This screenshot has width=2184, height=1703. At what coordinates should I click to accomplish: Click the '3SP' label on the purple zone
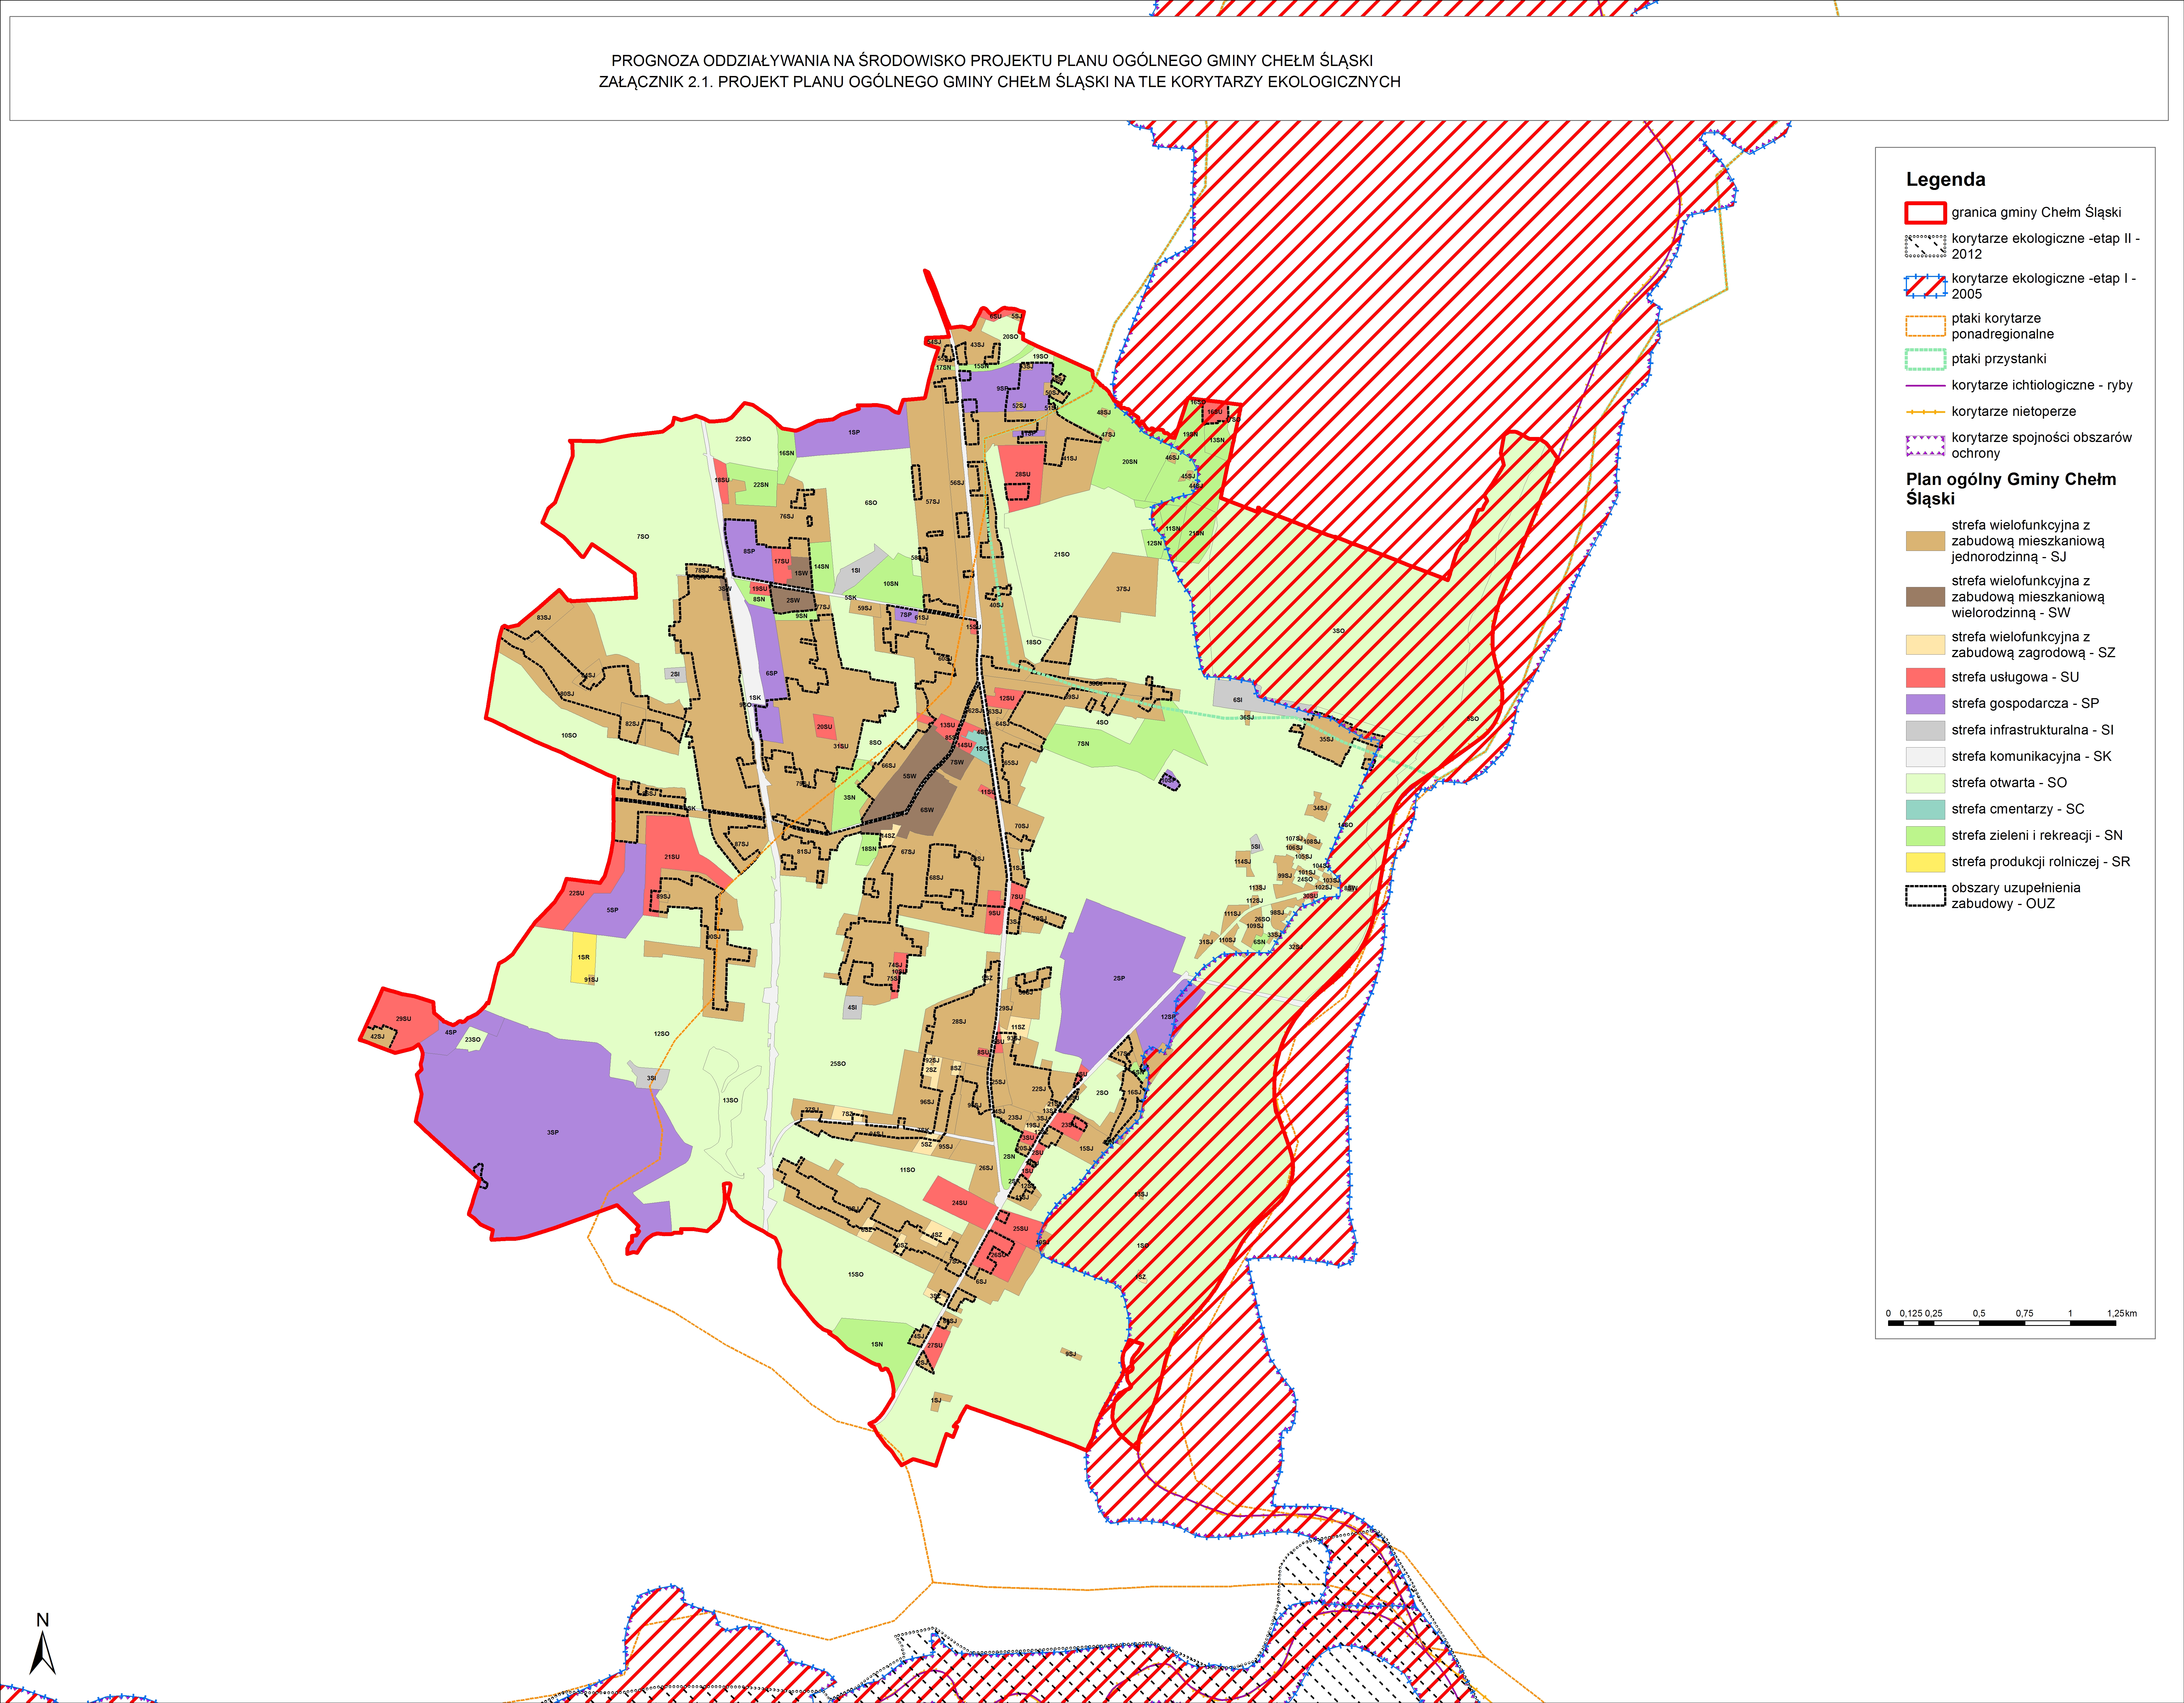coord(553,1133)
